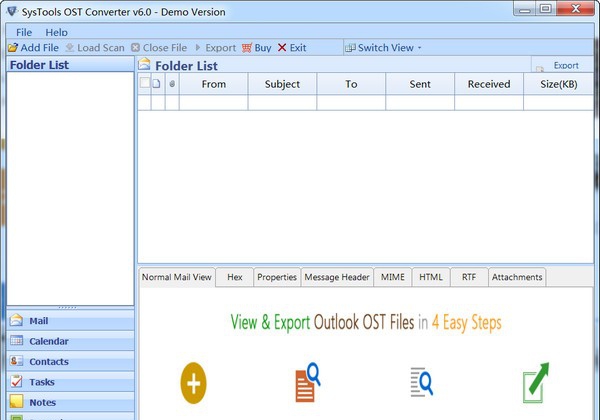
Task: Click the sidebar splitter grip dots
Action: pyautogui.click(x=67, y=307)
